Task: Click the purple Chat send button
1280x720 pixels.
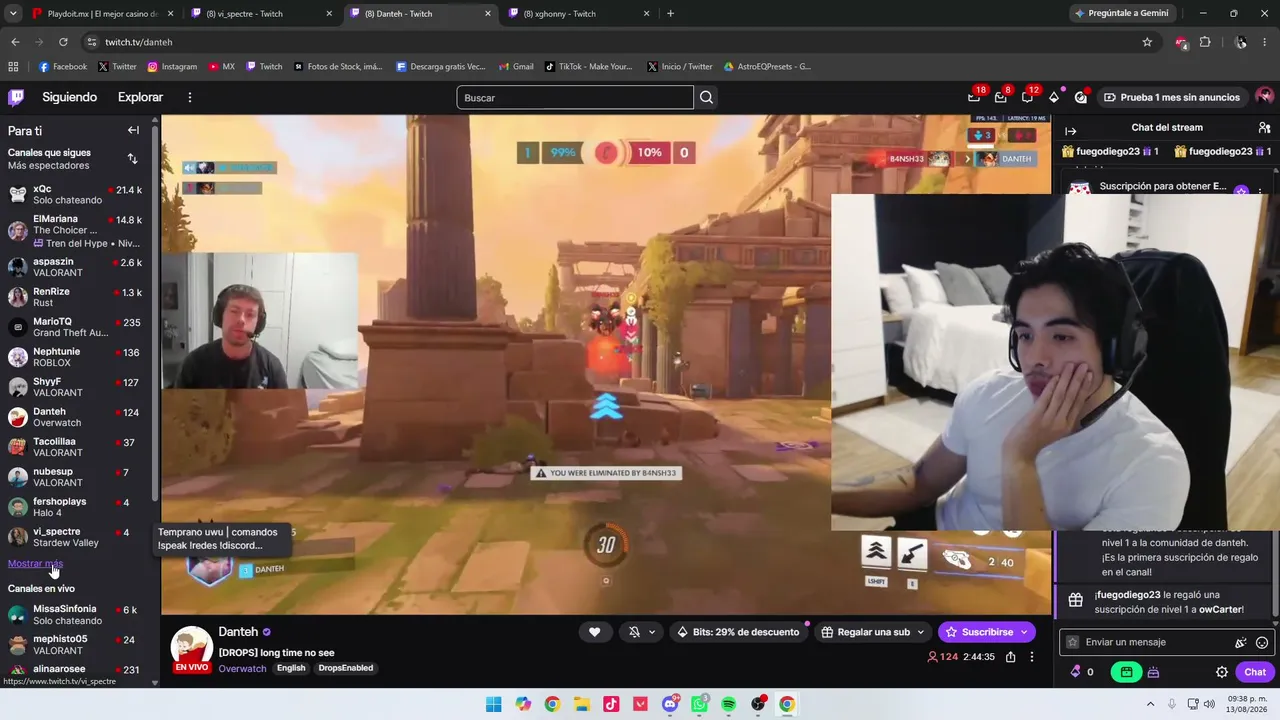Action: coord(1255,672)
